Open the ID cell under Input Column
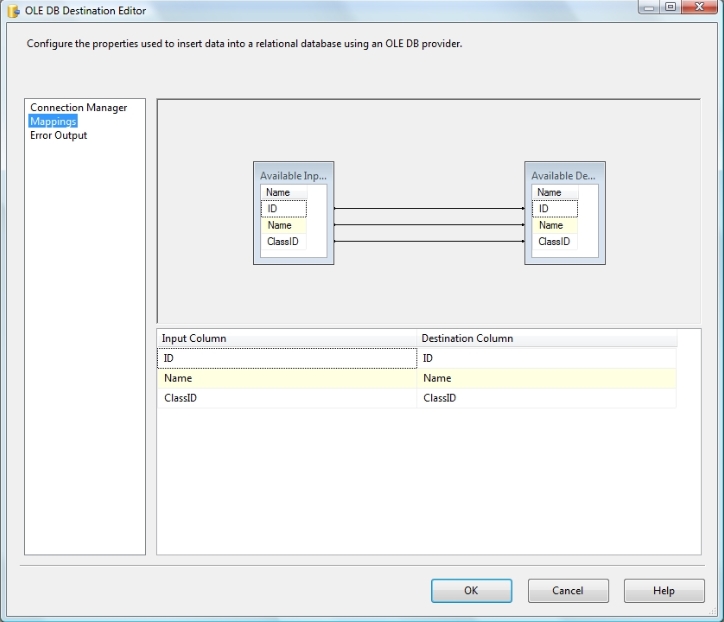 [287, 358]
